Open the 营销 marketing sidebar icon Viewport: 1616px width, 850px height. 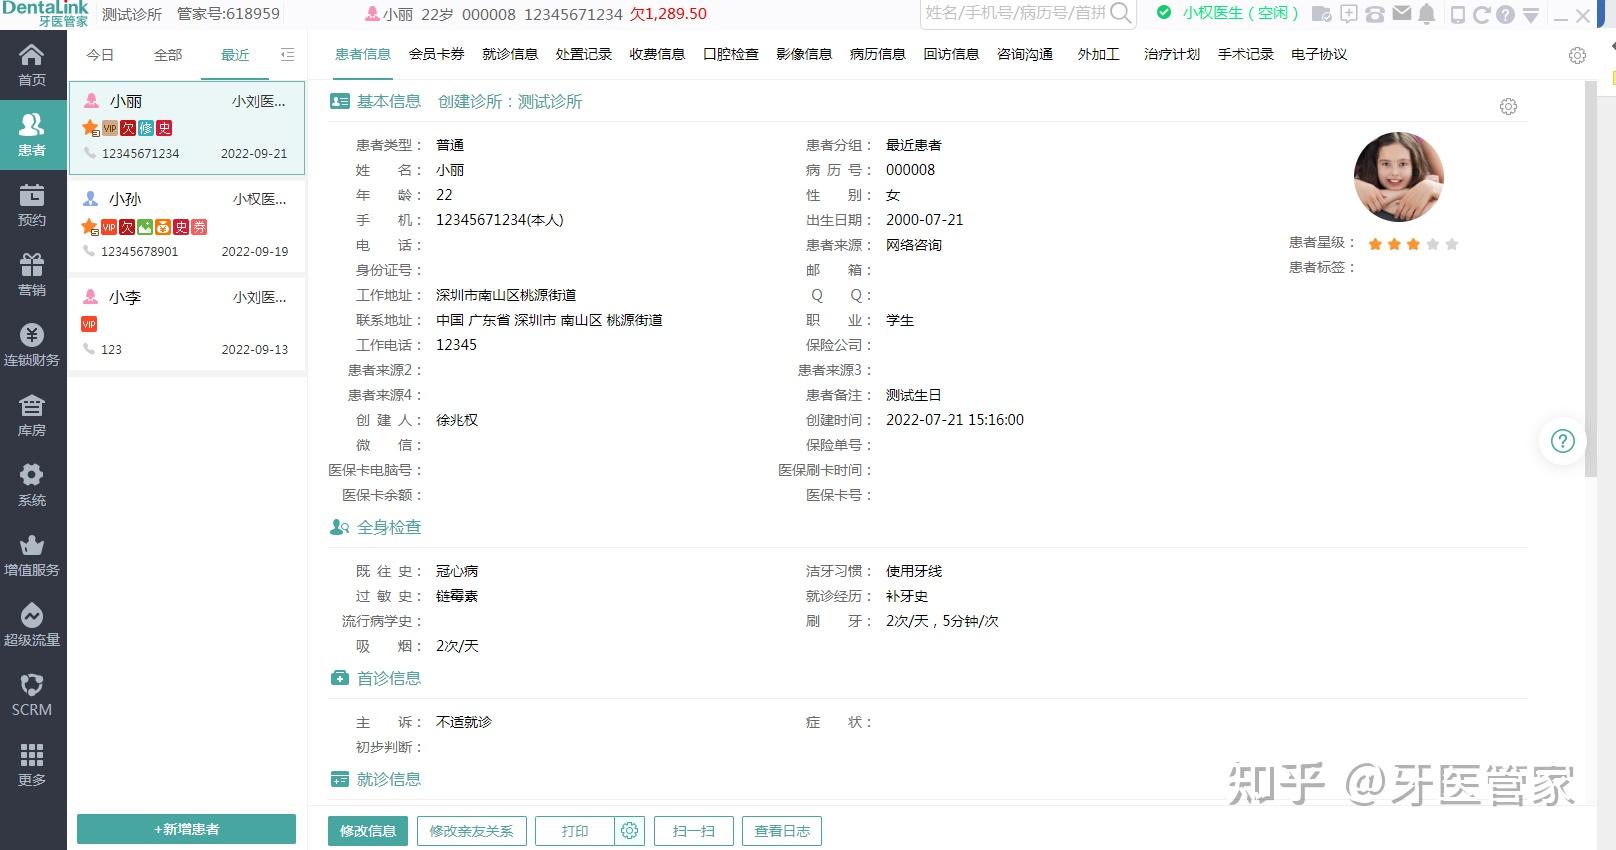[x=32, y=275]
